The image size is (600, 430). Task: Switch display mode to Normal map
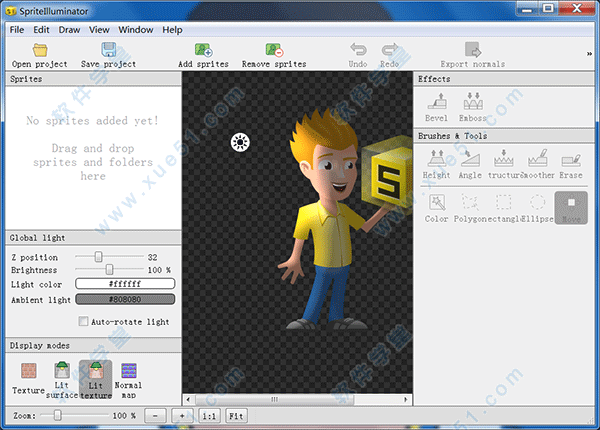[x=128, y=376]
